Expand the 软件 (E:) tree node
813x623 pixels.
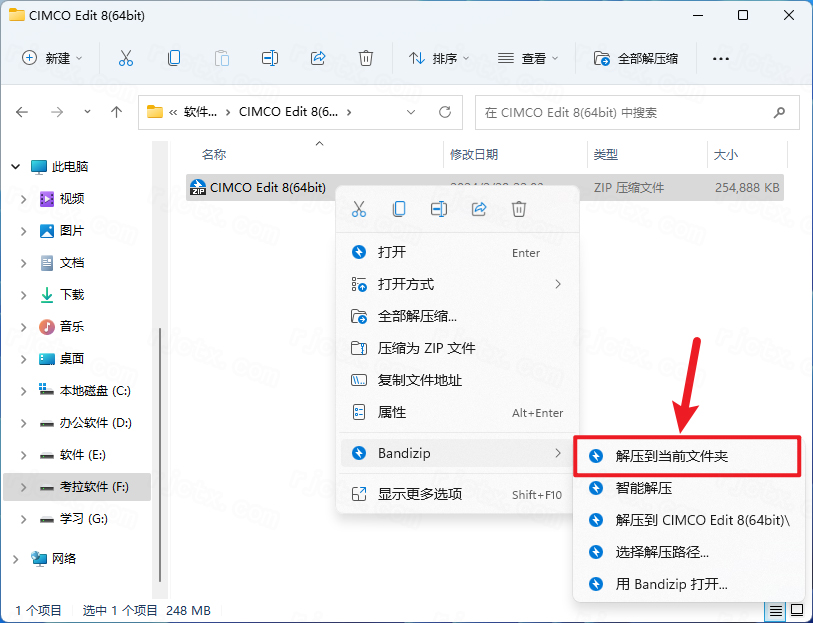tap(23, 455)
